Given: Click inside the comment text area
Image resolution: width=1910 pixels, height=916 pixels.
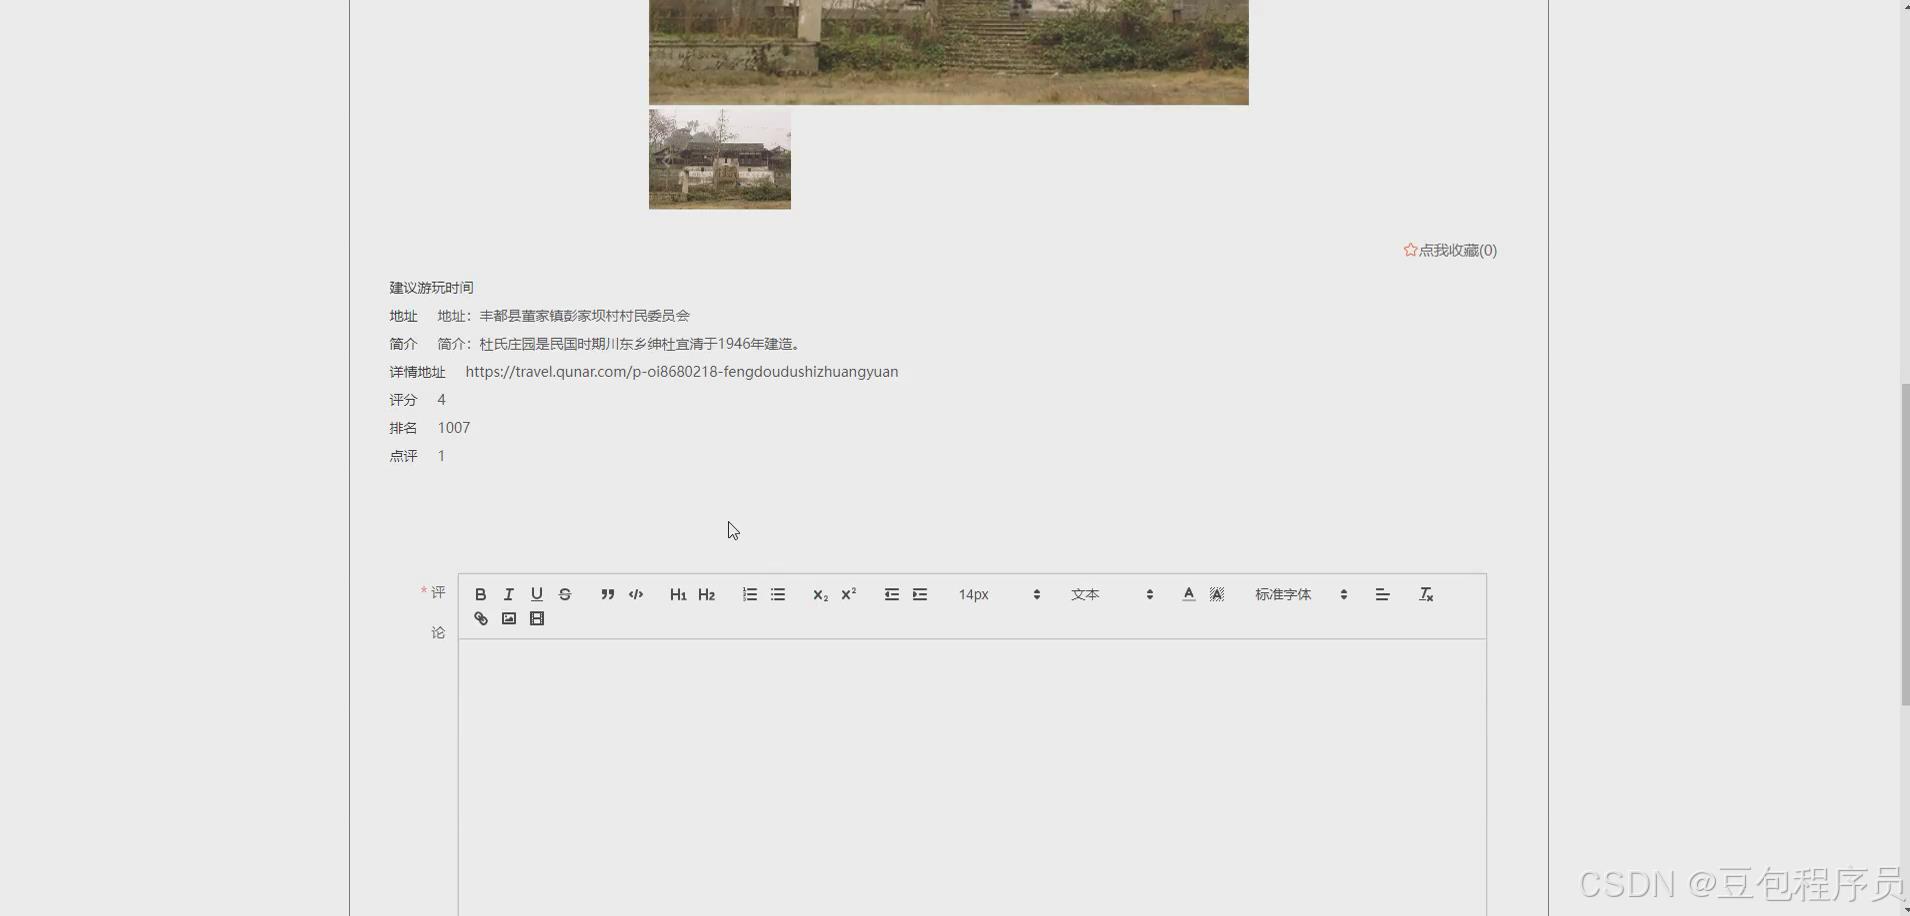Looking at the screenshot, I should pos(972,777).
